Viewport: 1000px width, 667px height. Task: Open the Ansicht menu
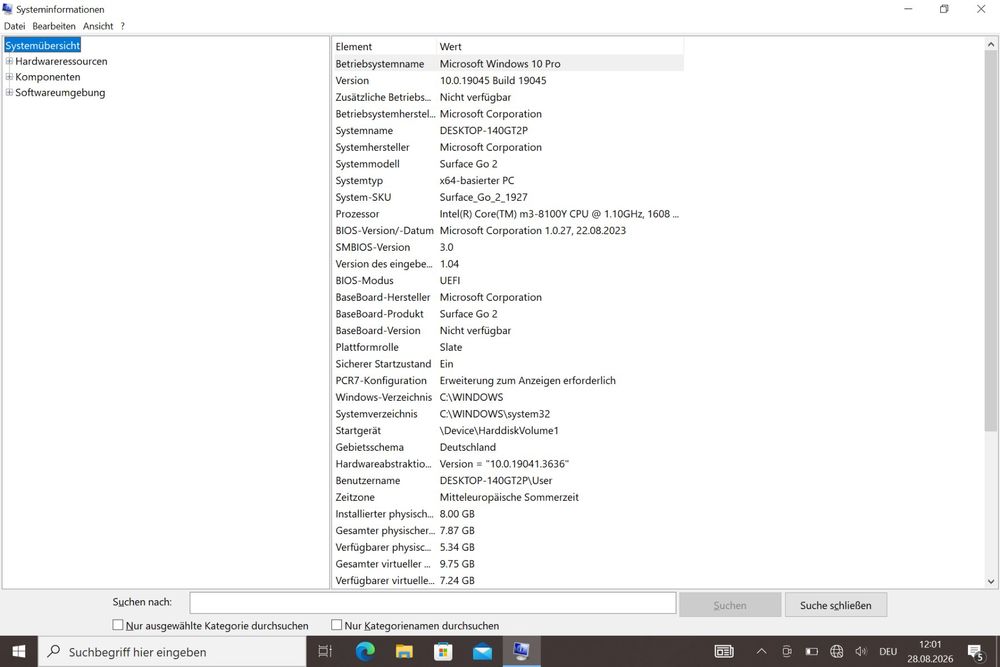(98, 26)
